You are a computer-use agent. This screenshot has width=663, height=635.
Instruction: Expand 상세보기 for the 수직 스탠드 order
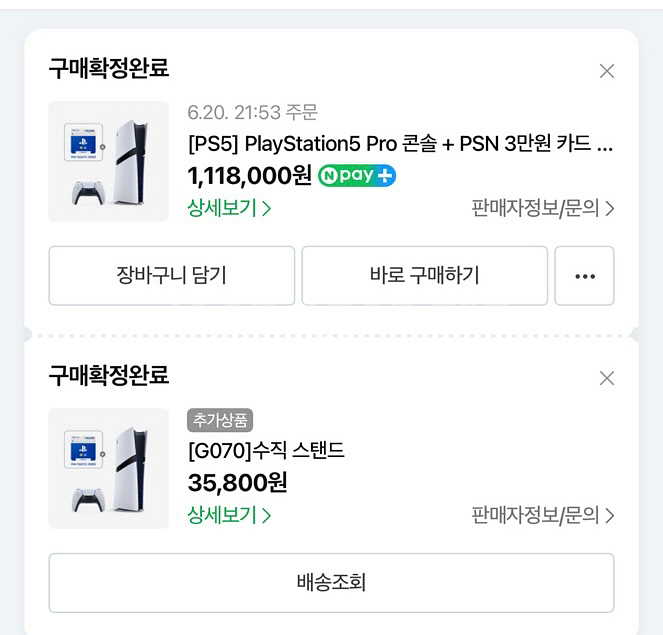[x=229, y=515]
